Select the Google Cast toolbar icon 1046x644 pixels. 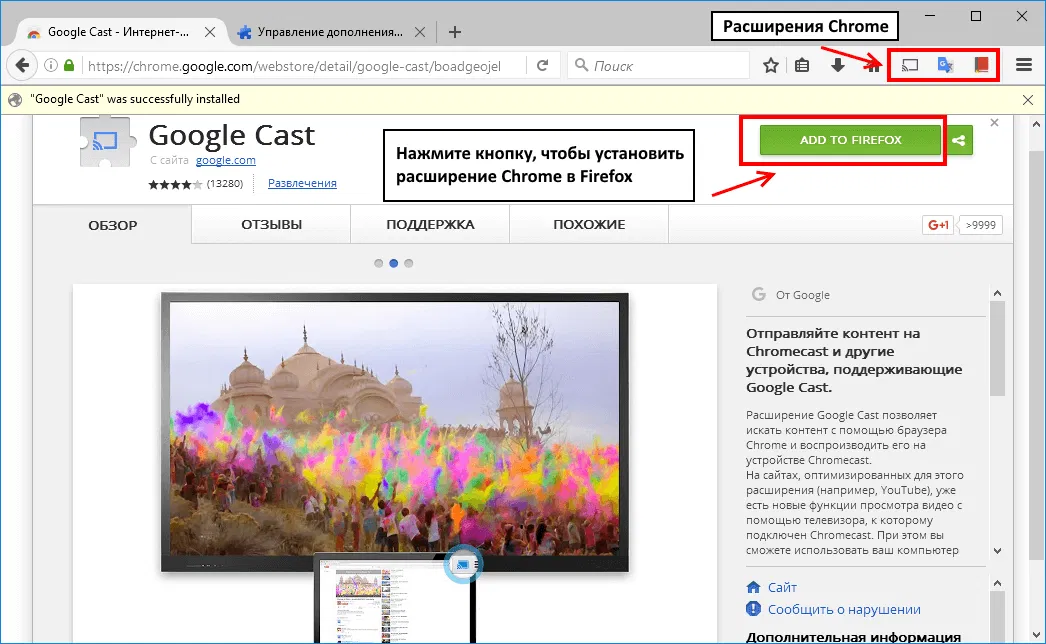(x=908, y=64)
